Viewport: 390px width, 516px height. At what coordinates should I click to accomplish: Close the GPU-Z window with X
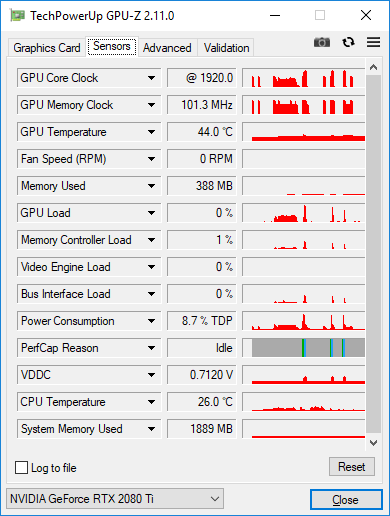pos(366,15)
